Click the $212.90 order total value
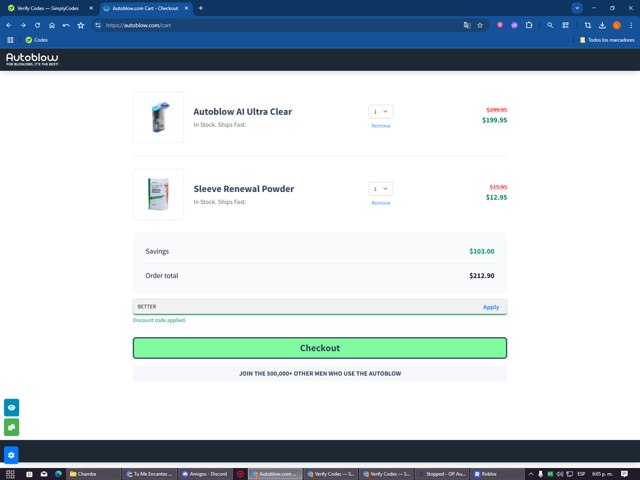 click(482, 276)
